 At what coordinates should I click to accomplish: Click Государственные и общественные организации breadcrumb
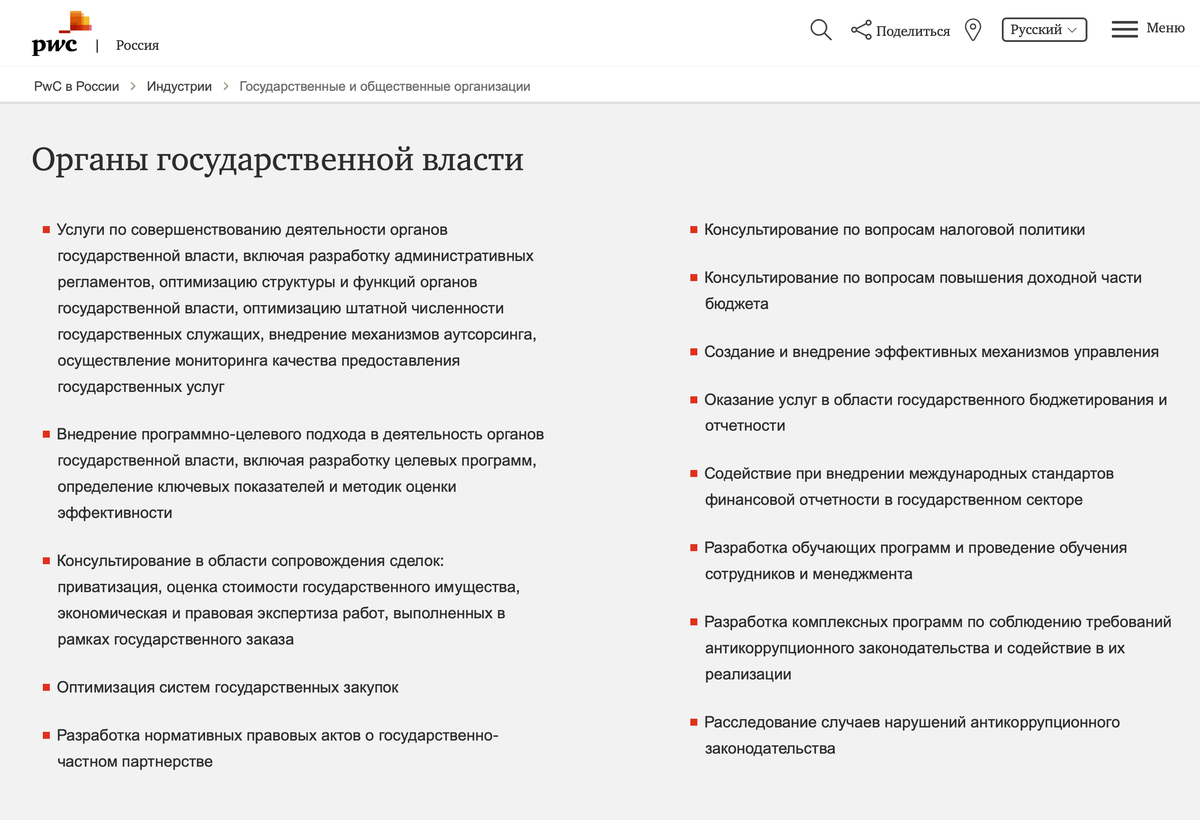click(x=385, y=86)
